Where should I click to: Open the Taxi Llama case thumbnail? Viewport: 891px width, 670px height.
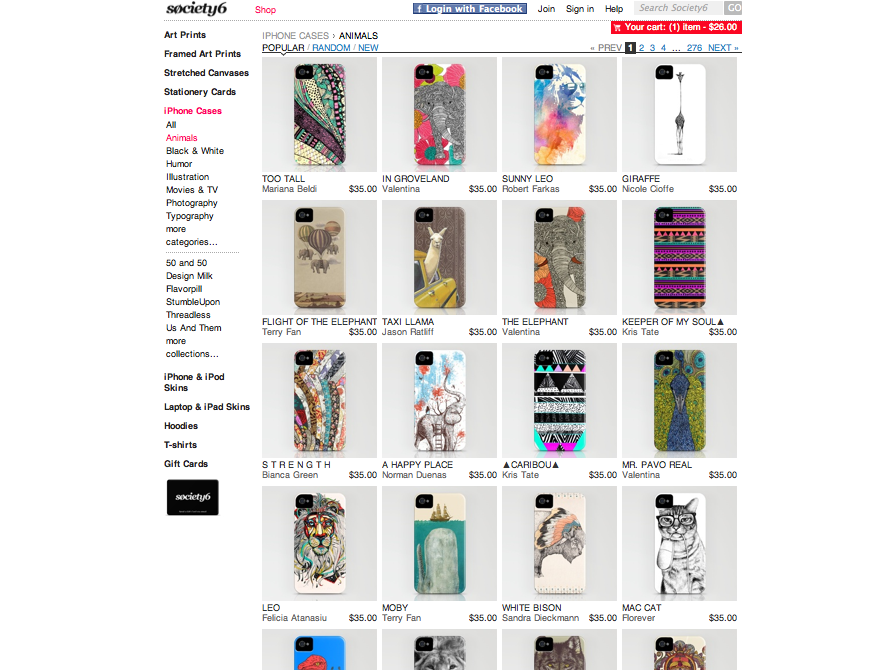(439, 257)
